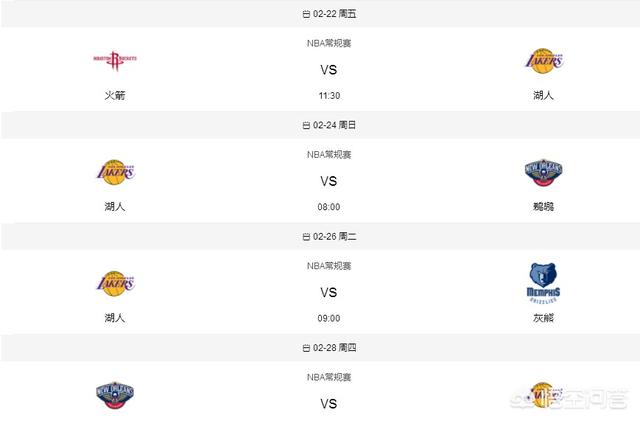Select the 02-22 周五 date header

[329, 14]
